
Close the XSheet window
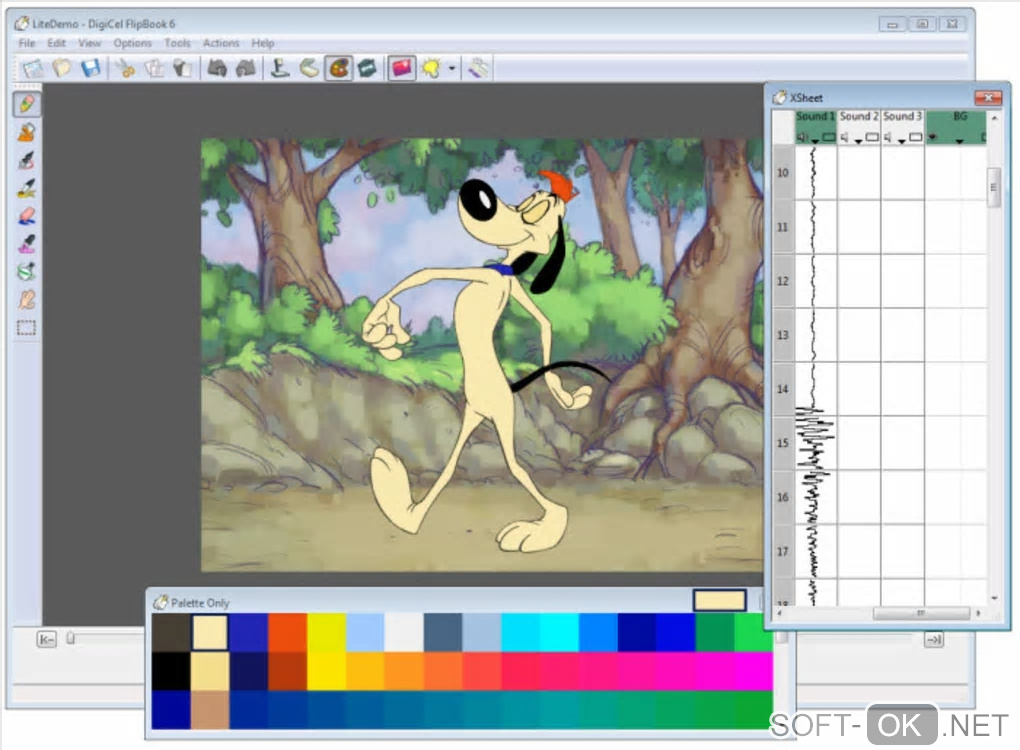[x=988, y=98]
